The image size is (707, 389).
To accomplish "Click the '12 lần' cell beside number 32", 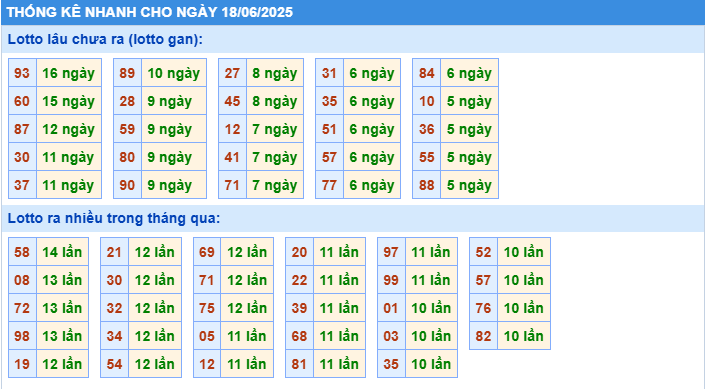I will point(155,307).
